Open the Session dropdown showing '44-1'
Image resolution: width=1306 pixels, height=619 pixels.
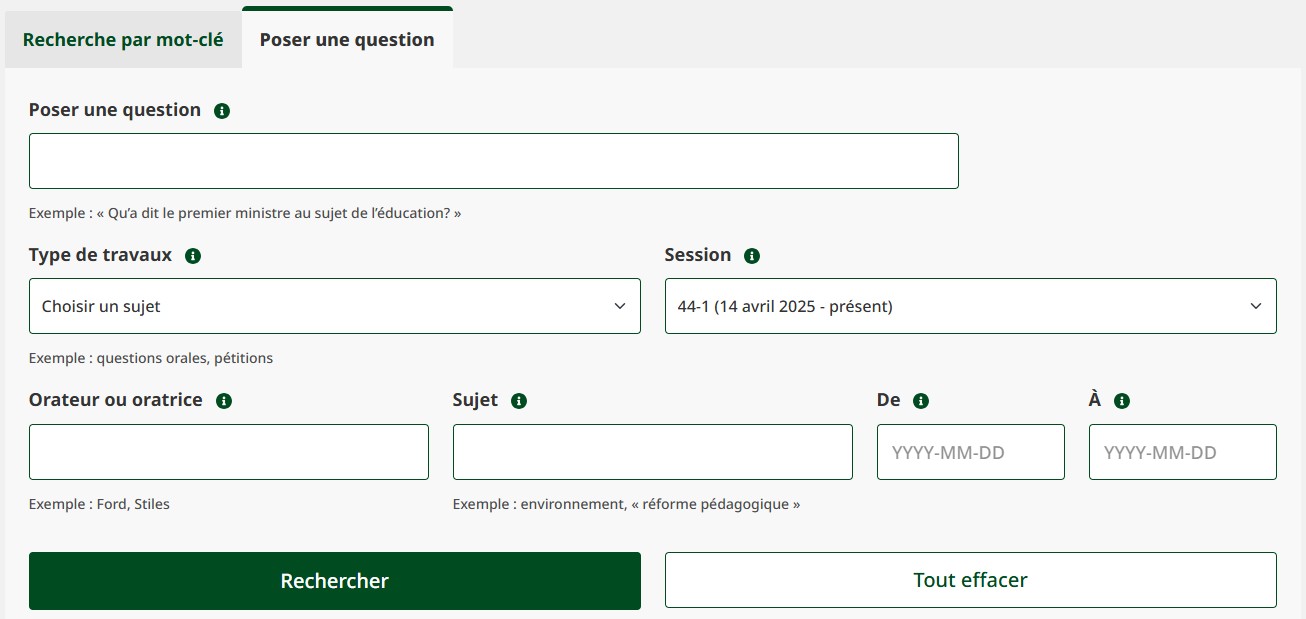(970, 306)
